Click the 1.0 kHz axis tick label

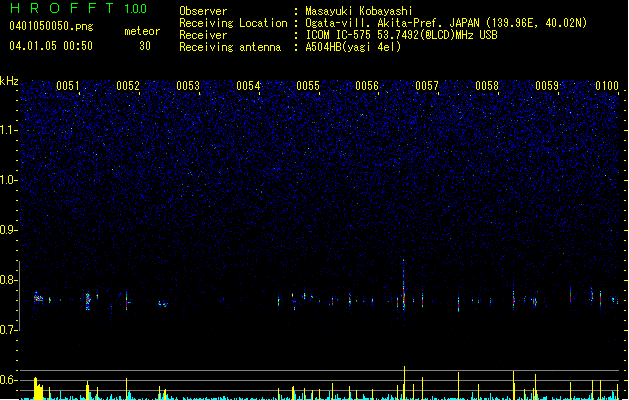(x=8, y=180)
